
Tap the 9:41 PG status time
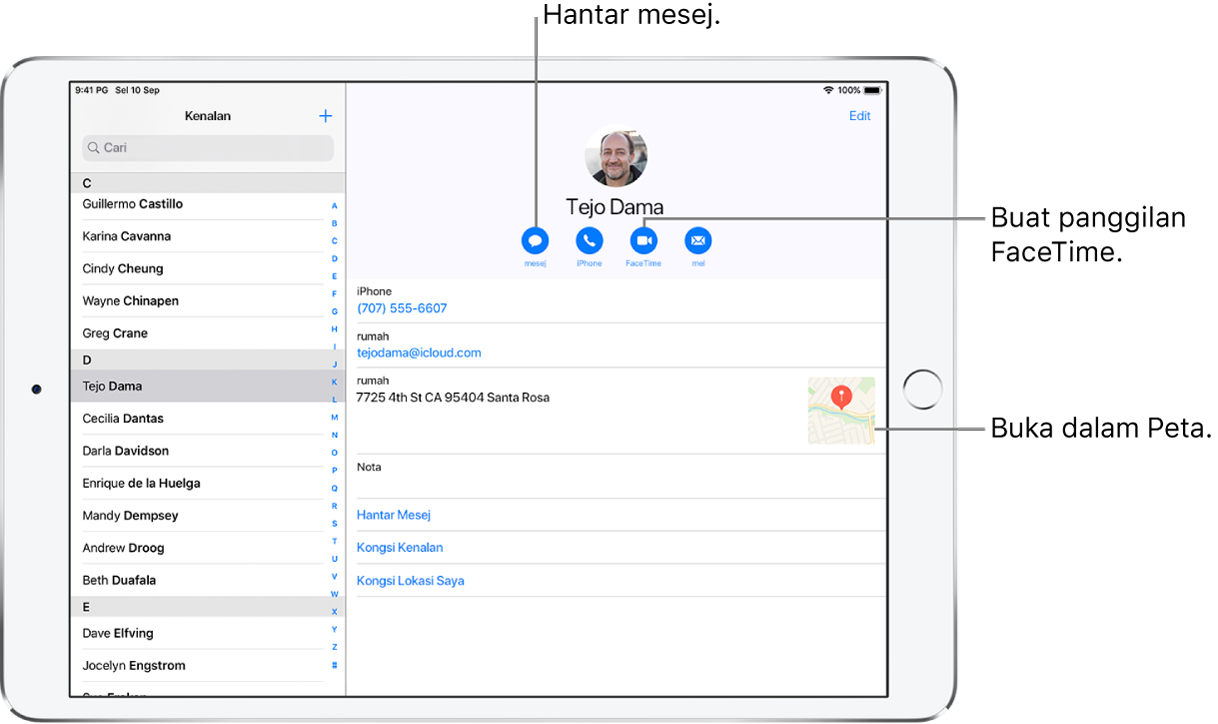tap(91, 90)
